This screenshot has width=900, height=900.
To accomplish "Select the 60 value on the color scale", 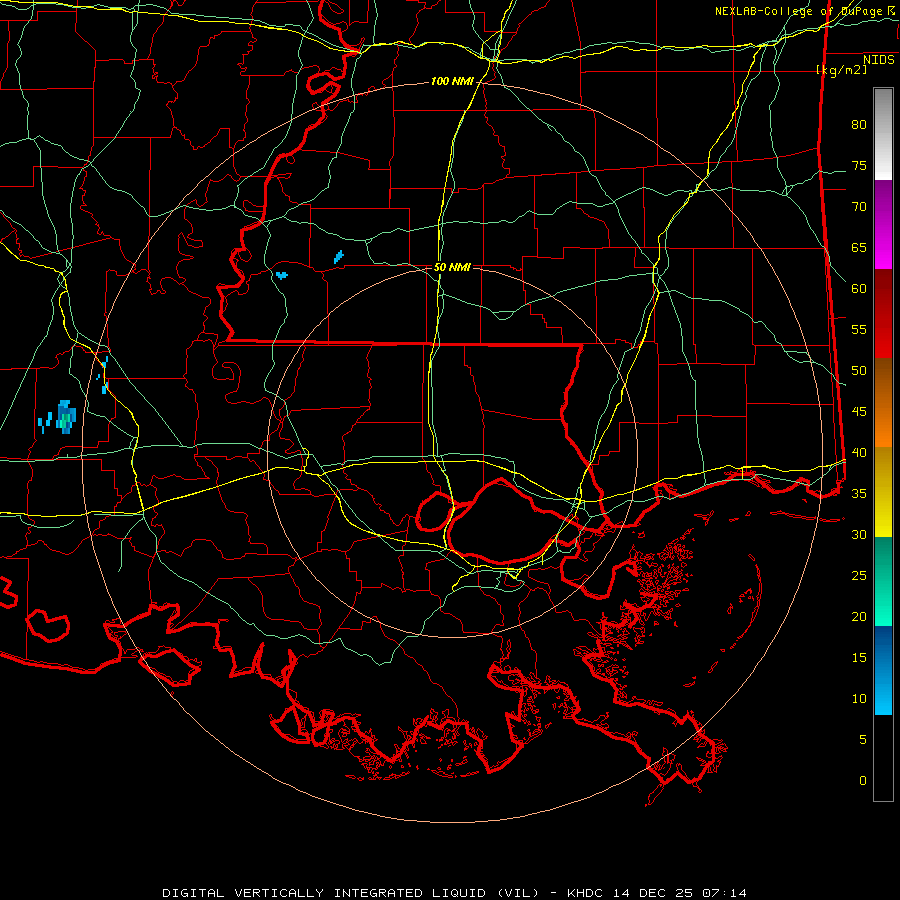I will [859, 289].
